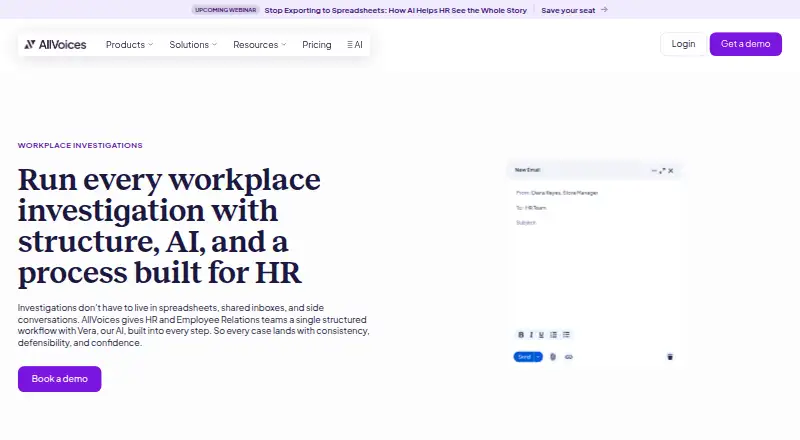Toggle italic formatting in the email mockup
The width and height of the screenshot is (800, 440).
[x=531, y=335]
